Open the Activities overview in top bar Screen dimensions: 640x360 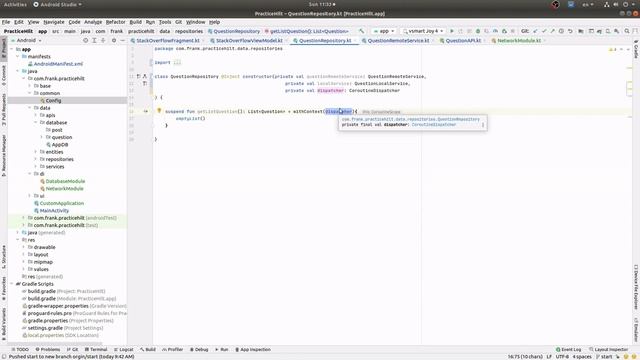pyautogui.click(x=15, y=4)
